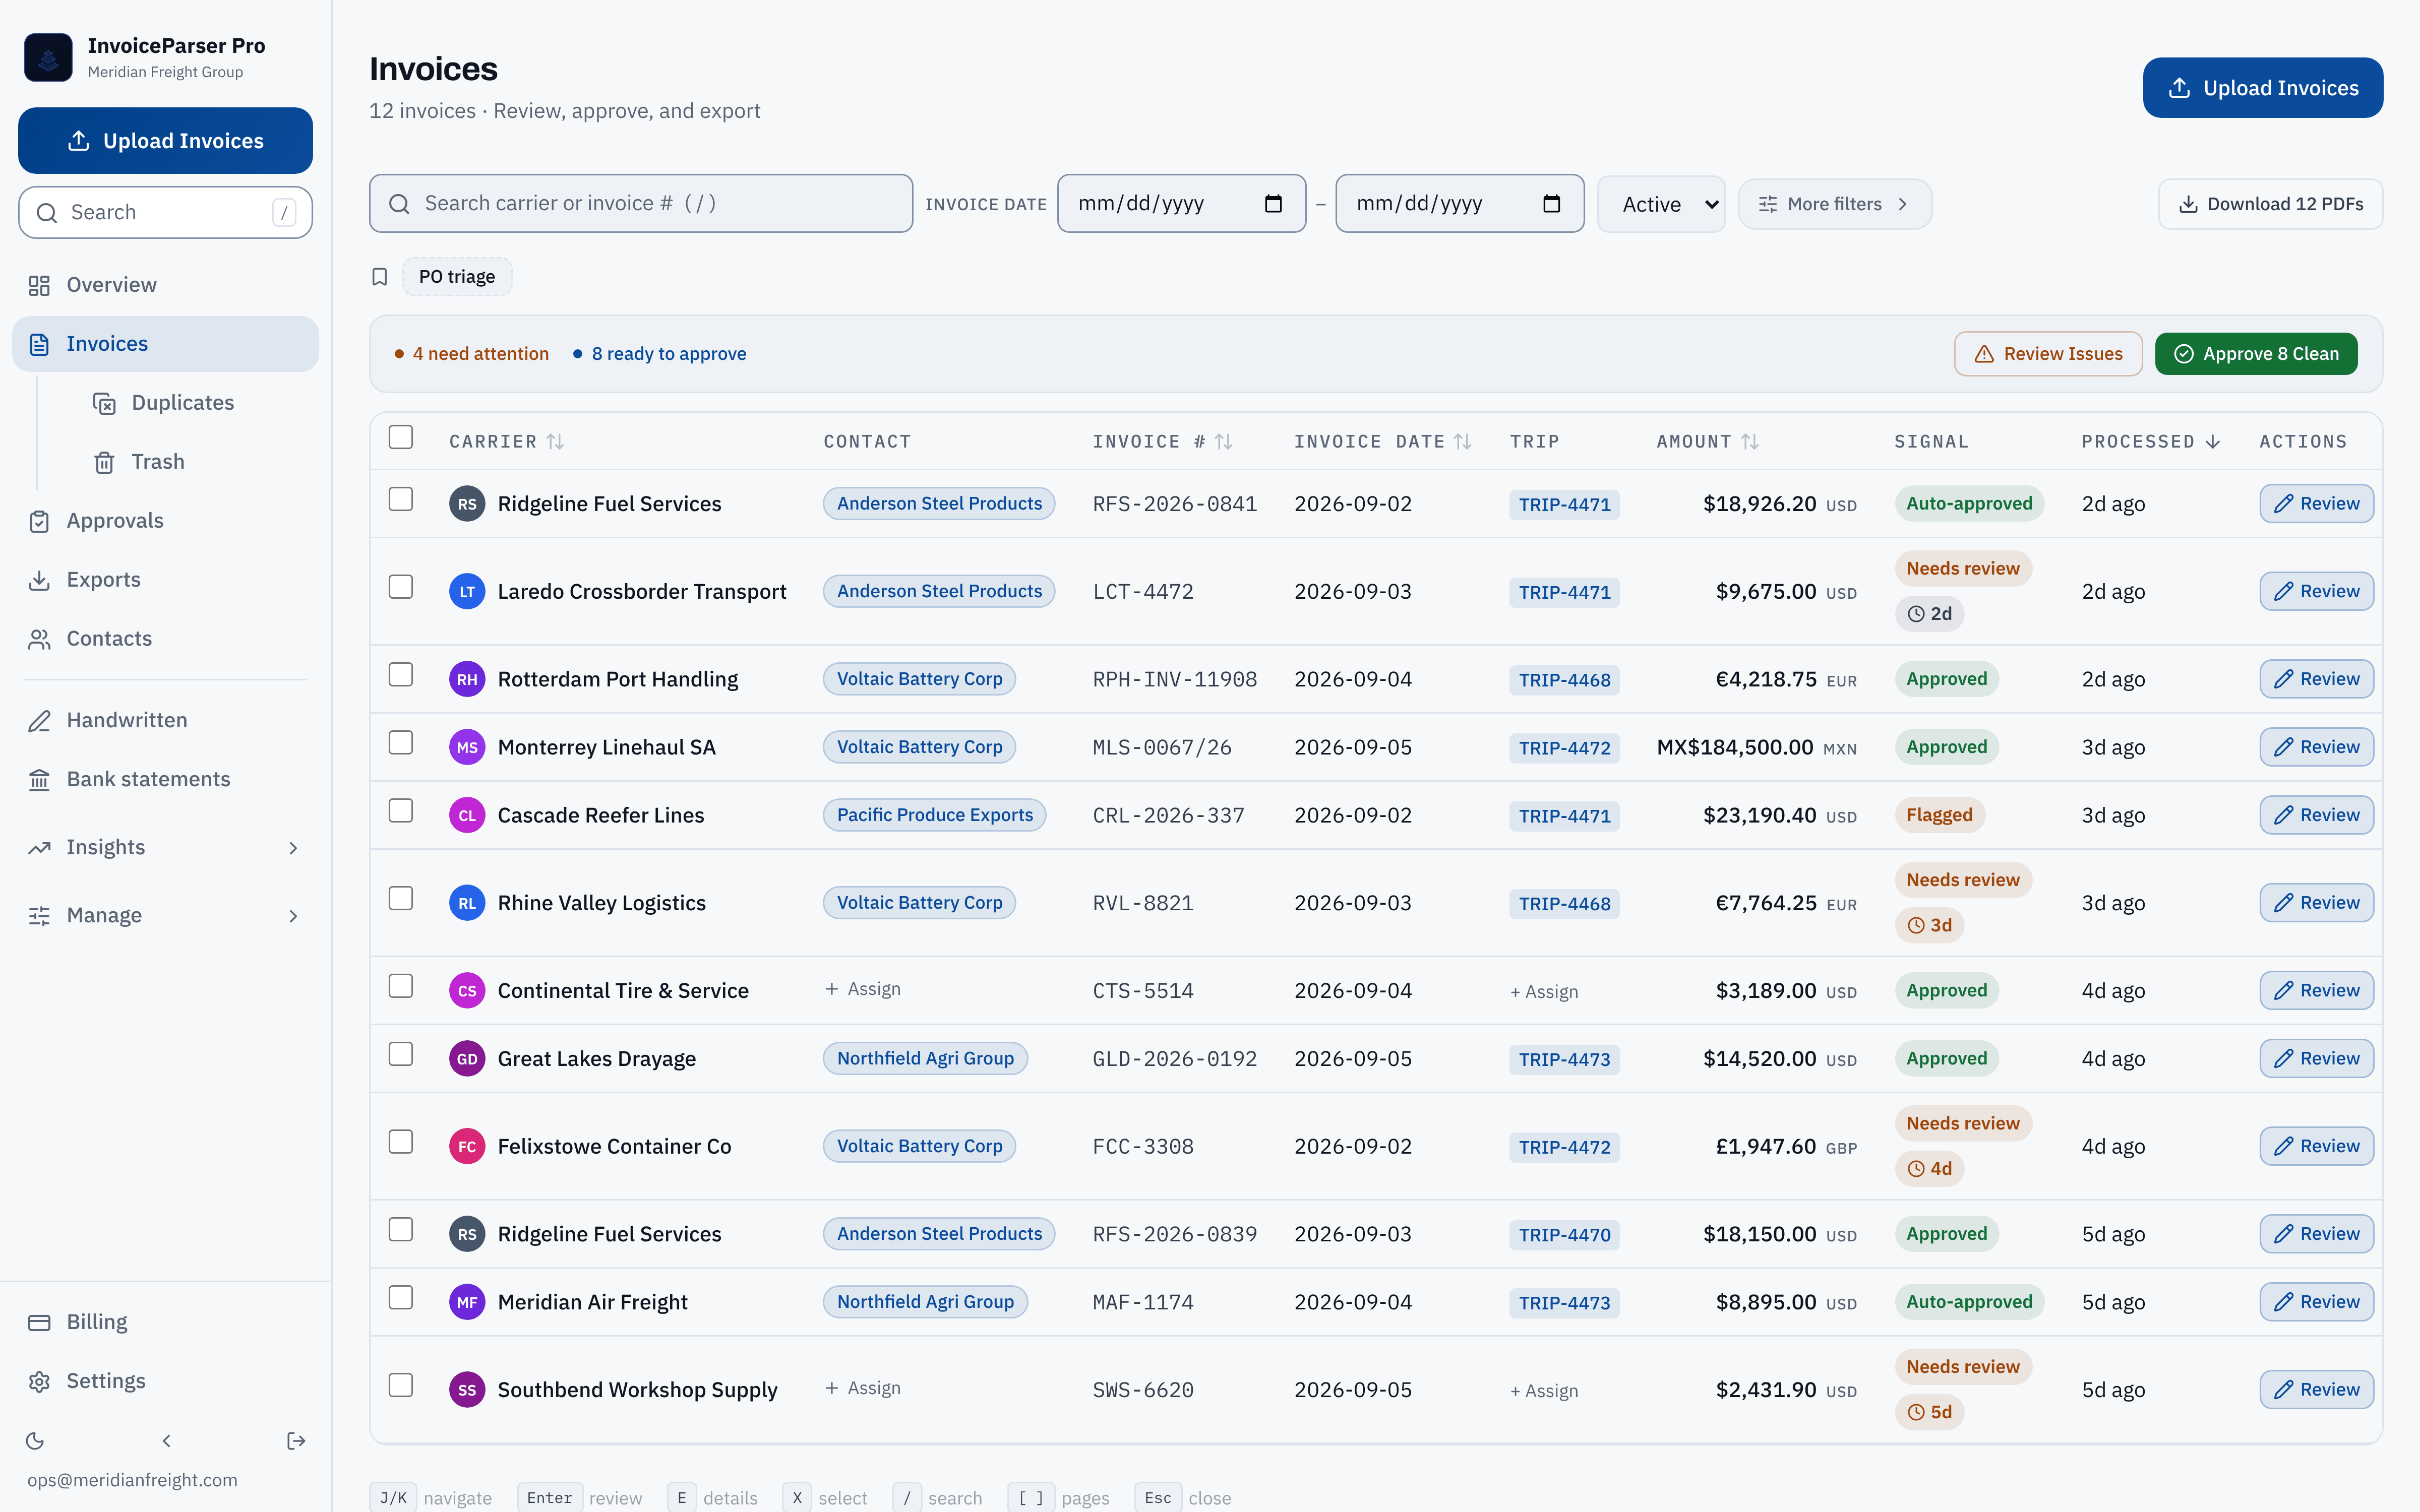Screen dimensions: 2420x1512
Task: Click the FC avatar for Felixstowe Container Co
Action: (467, 1147)
